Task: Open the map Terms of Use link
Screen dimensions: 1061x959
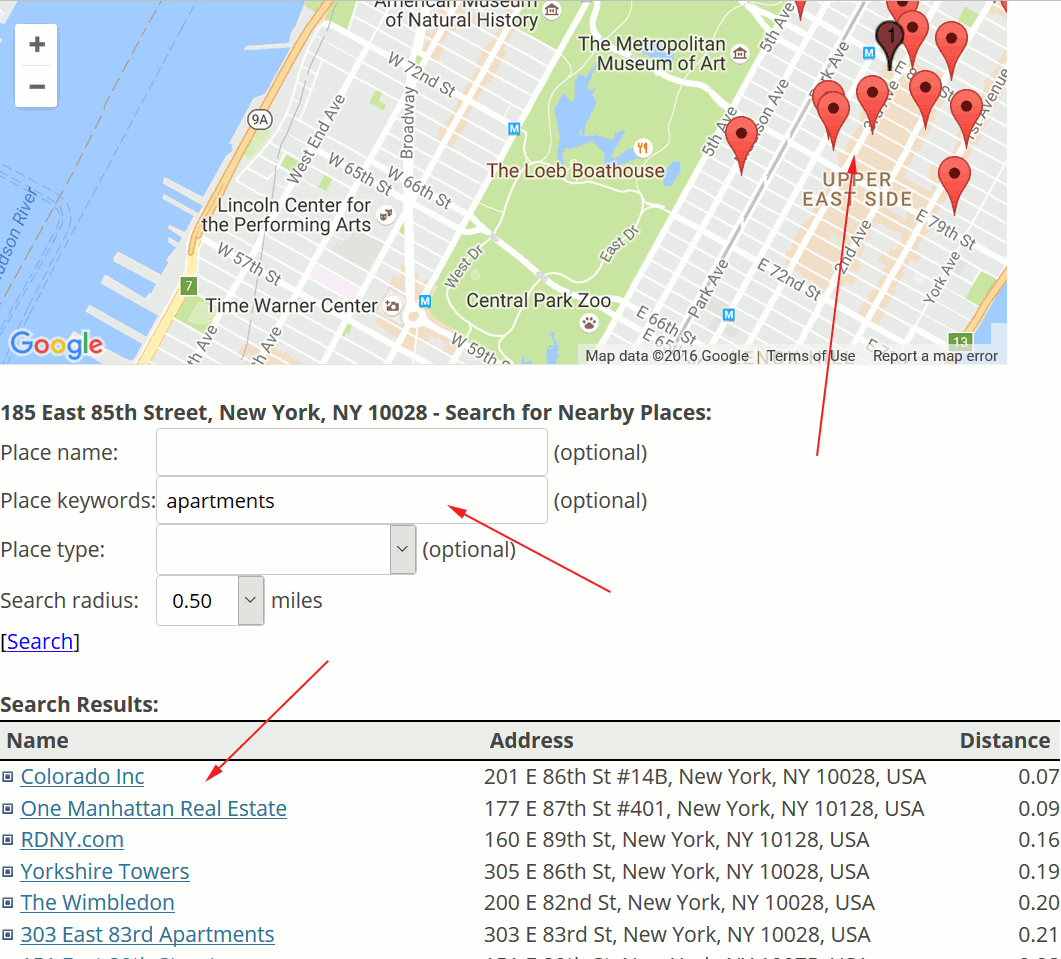Action: tap(811, 356)
